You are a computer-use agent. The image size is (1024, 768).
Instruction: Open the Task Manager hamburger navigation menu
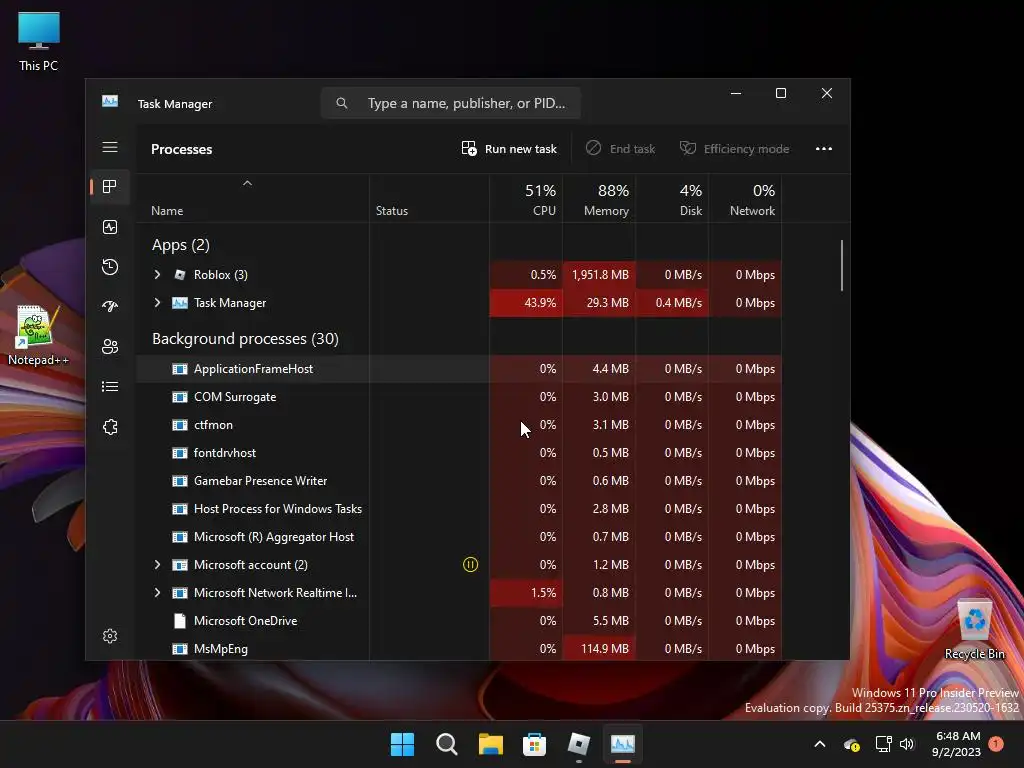click(x=110, y=148)
